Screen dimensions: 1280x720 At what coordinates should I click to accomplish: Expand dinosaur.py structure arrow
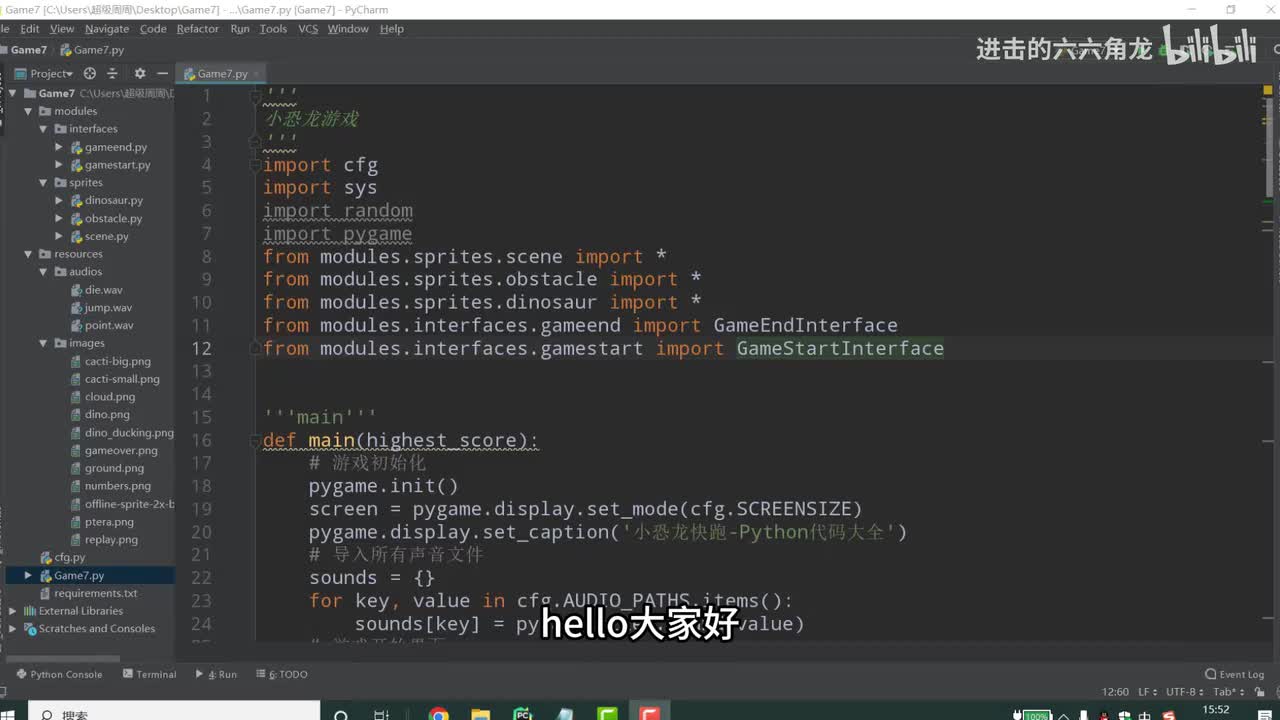[59, 201]
